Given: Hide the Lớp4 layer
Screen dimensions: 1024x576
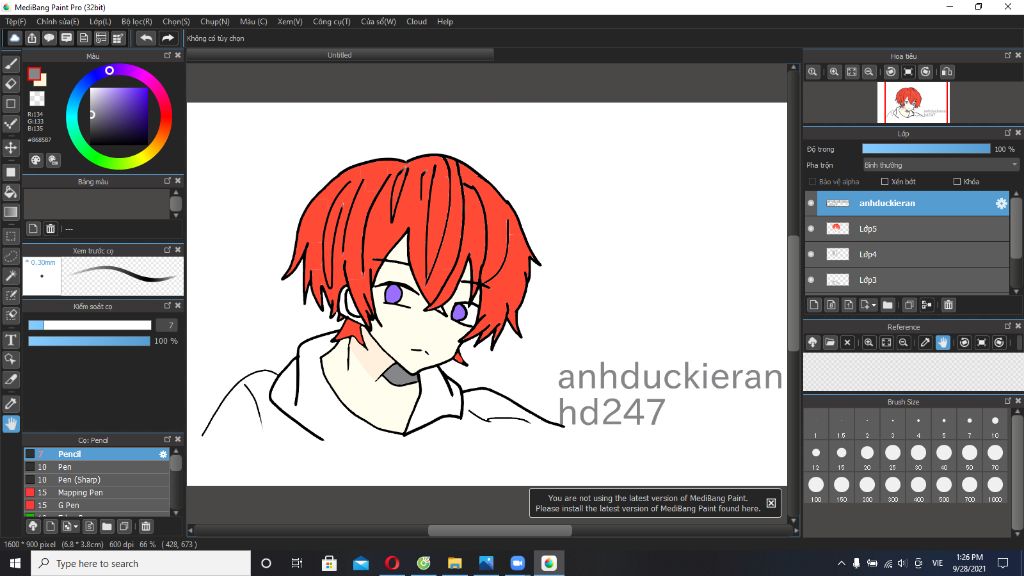Looking at the screenshot, I should tap(811, 254).
